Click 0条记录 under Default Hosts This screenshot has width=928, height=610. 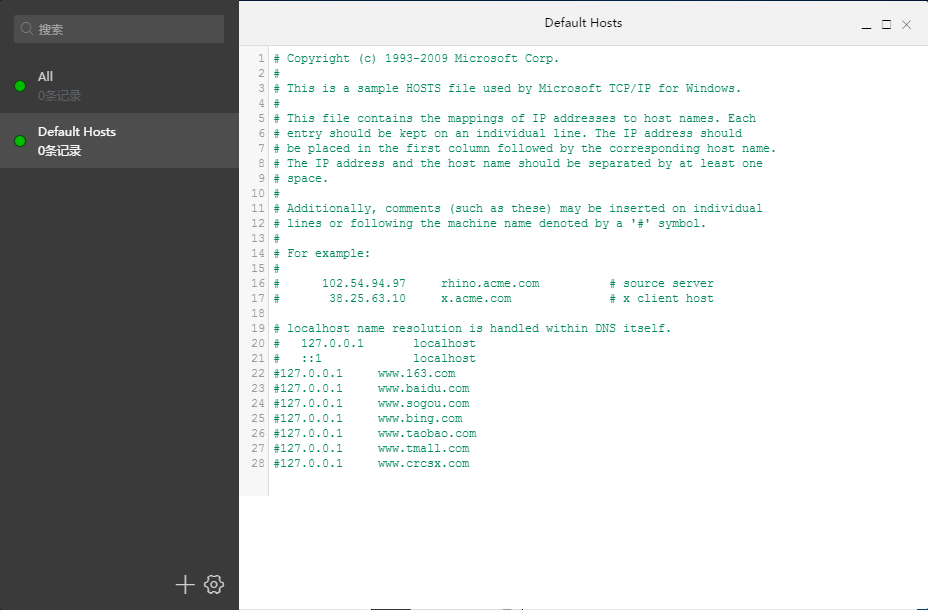point(59,151)
